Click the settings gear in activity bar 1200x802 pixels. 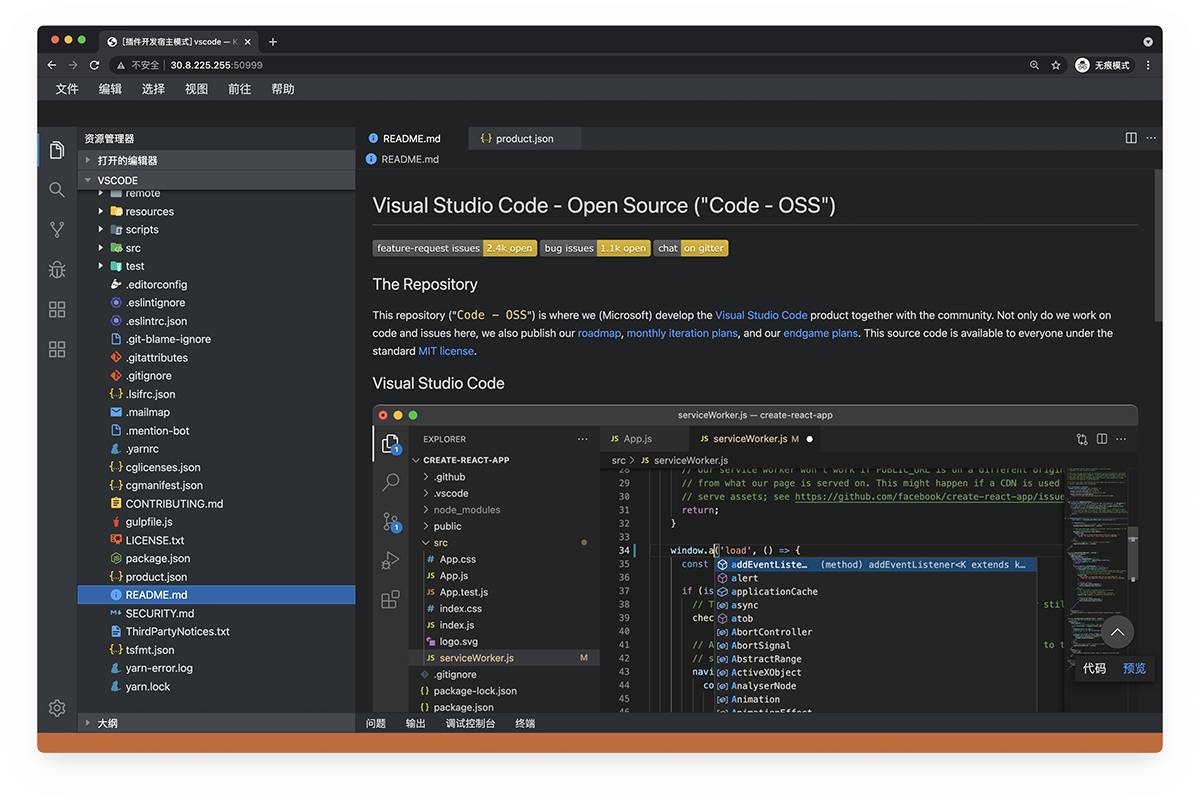click(57, 708)
